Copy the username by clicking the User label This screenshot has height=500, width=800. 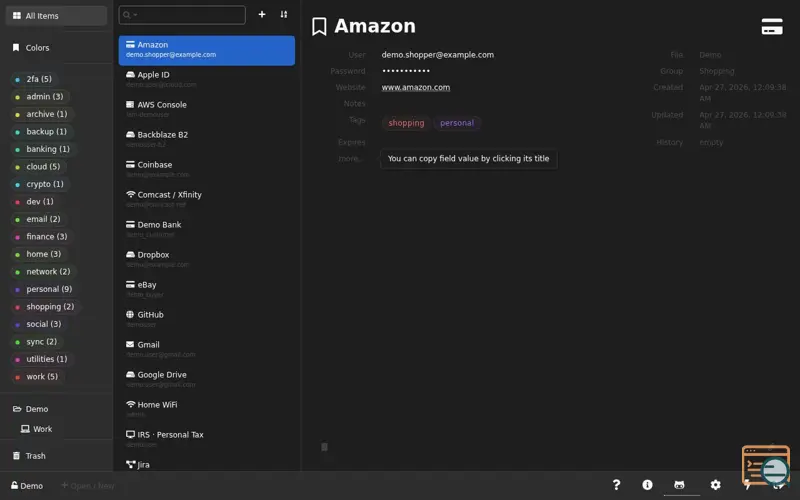[x=357, y=55]
